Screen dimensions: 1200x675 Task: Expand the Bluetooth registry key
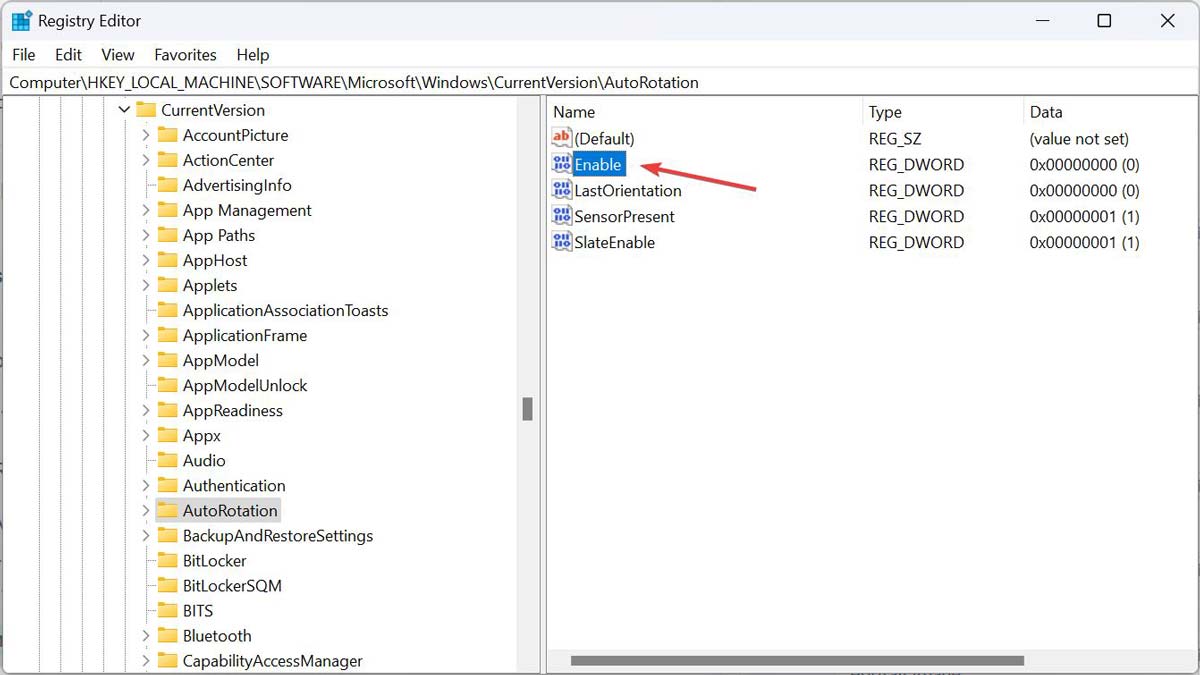click(146, 636)
